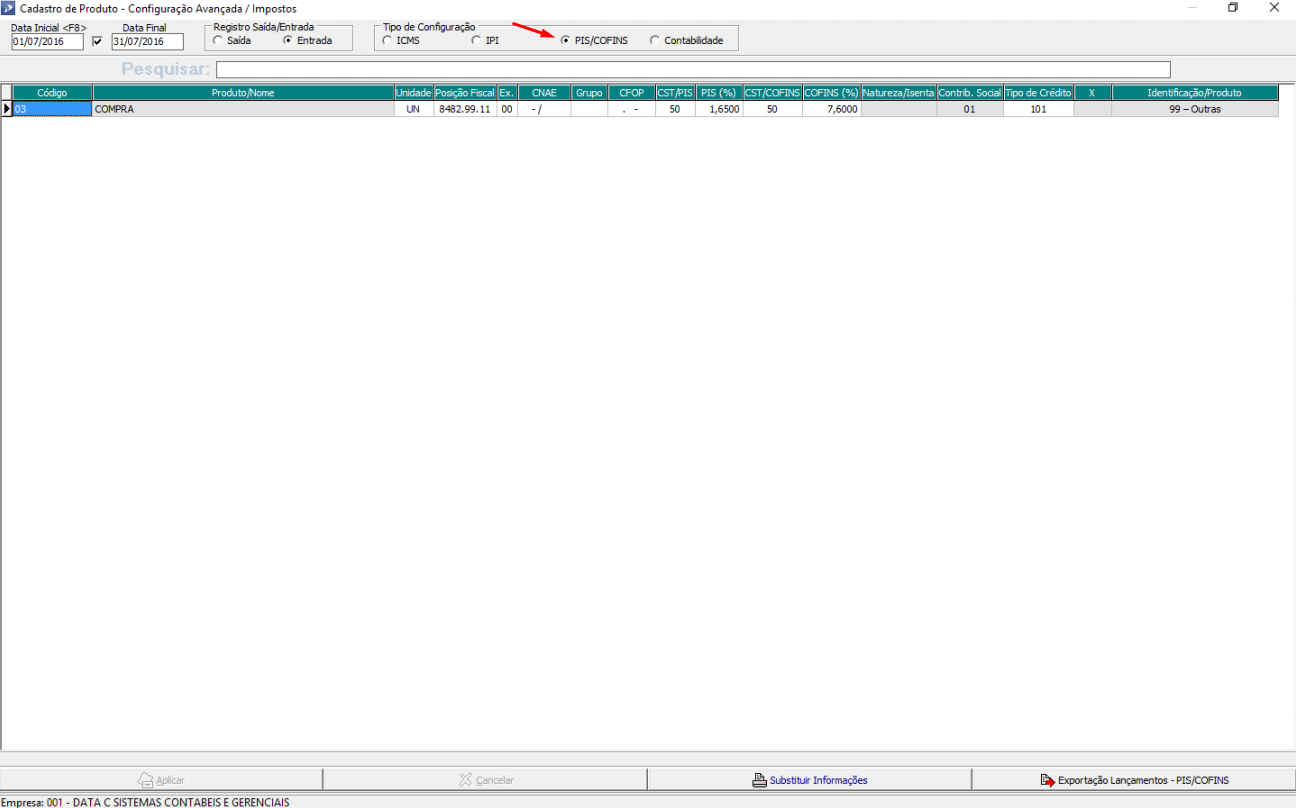Click the Produto/Nome column header
This screenshot has height=808, width=1296.
coord(243,92)
